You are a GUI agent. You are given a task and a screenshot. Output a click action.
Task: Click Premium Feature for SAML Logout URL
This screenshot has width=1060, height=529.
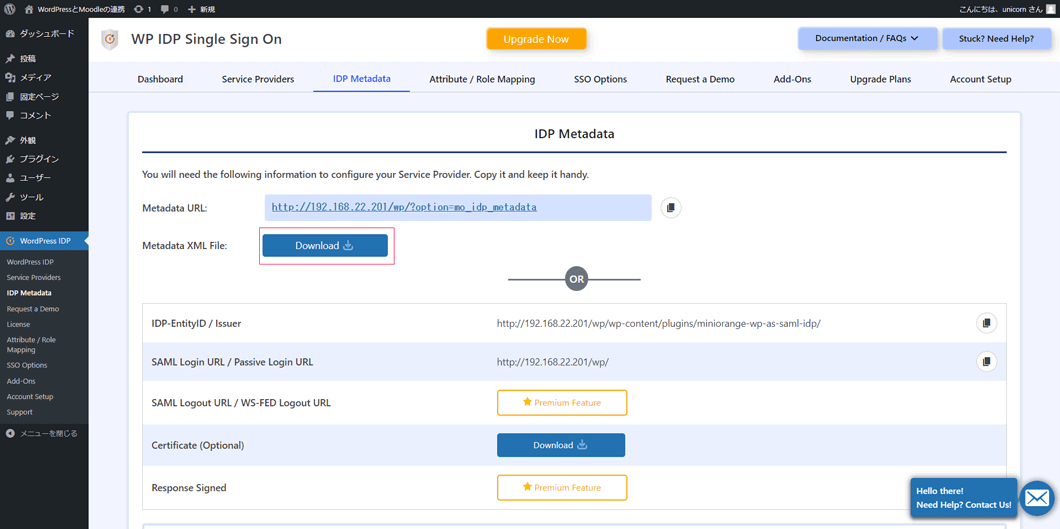[562, 403]
